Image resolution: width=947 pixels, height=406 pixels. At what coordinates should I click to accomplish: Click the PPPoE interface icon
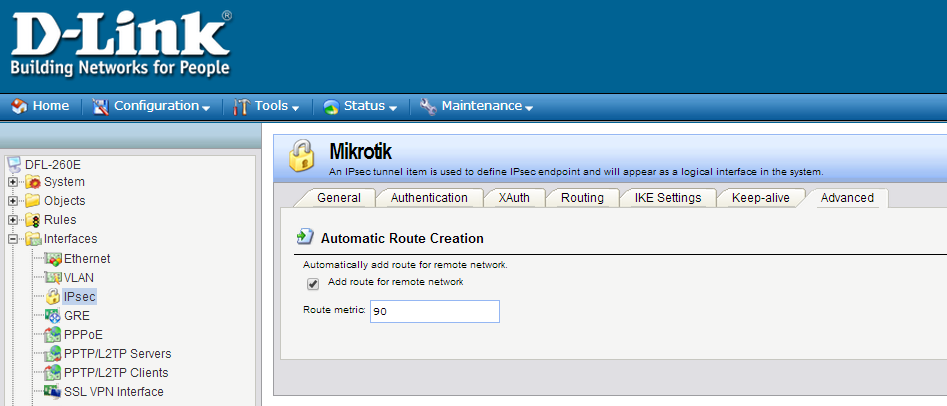tap(53, 335)
